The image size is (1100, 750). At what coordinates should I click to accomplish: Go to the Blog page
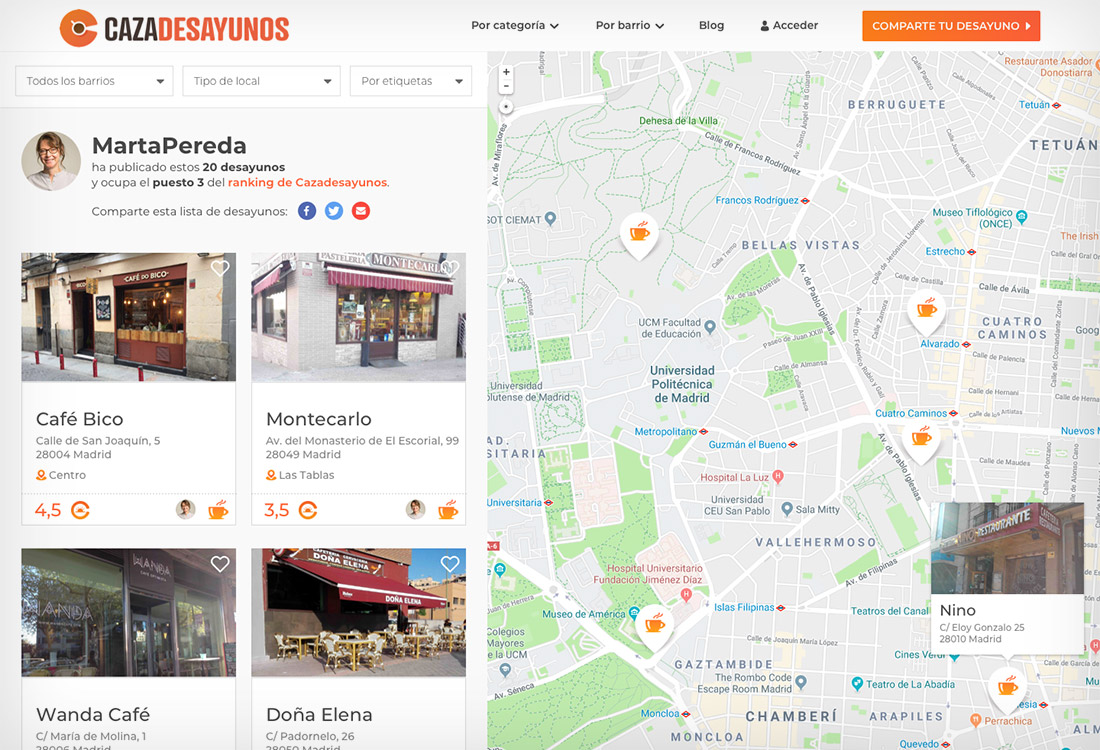(x=711, y=25)
